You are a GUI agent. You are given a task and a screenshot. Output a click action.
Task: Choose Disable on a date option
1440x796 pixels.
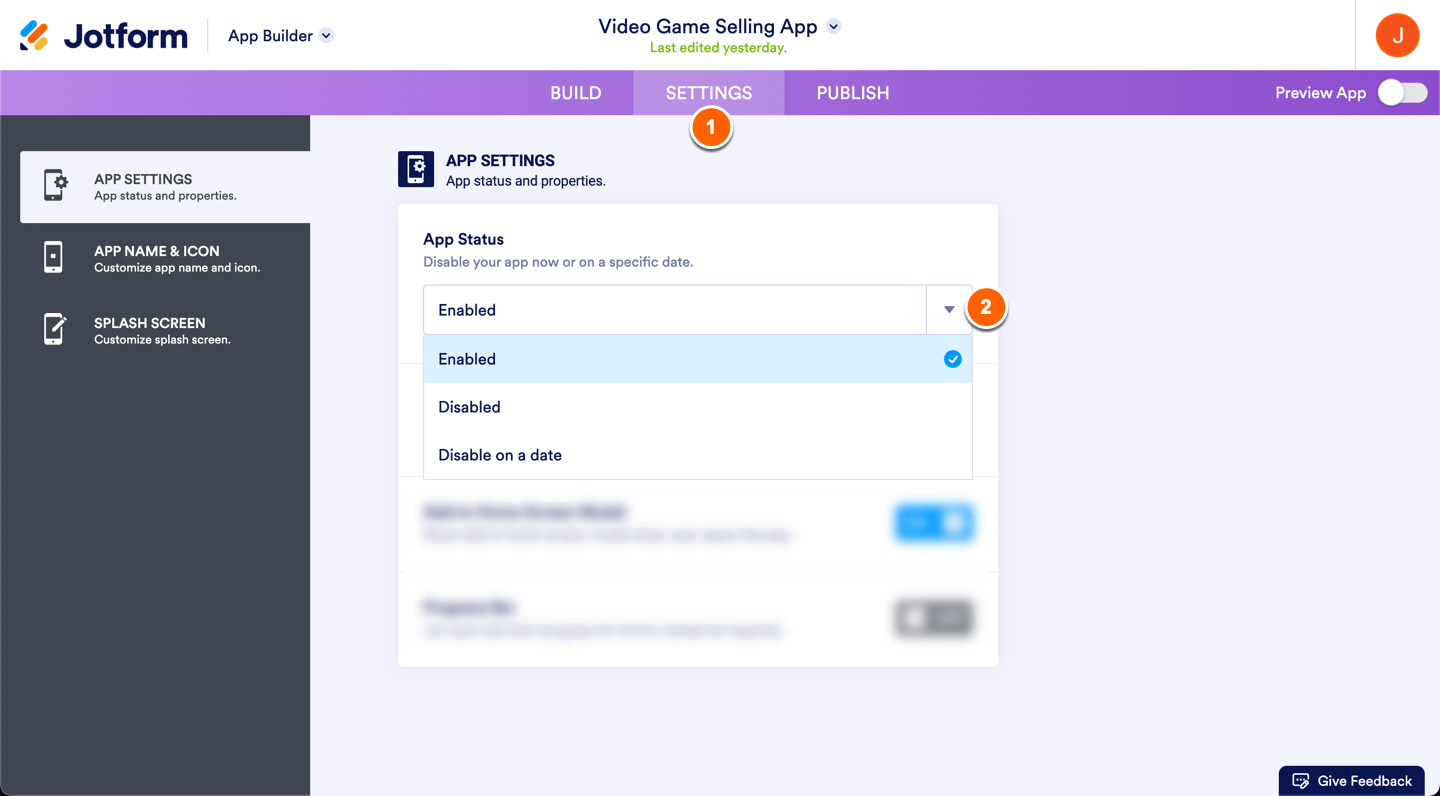[500, 455]
